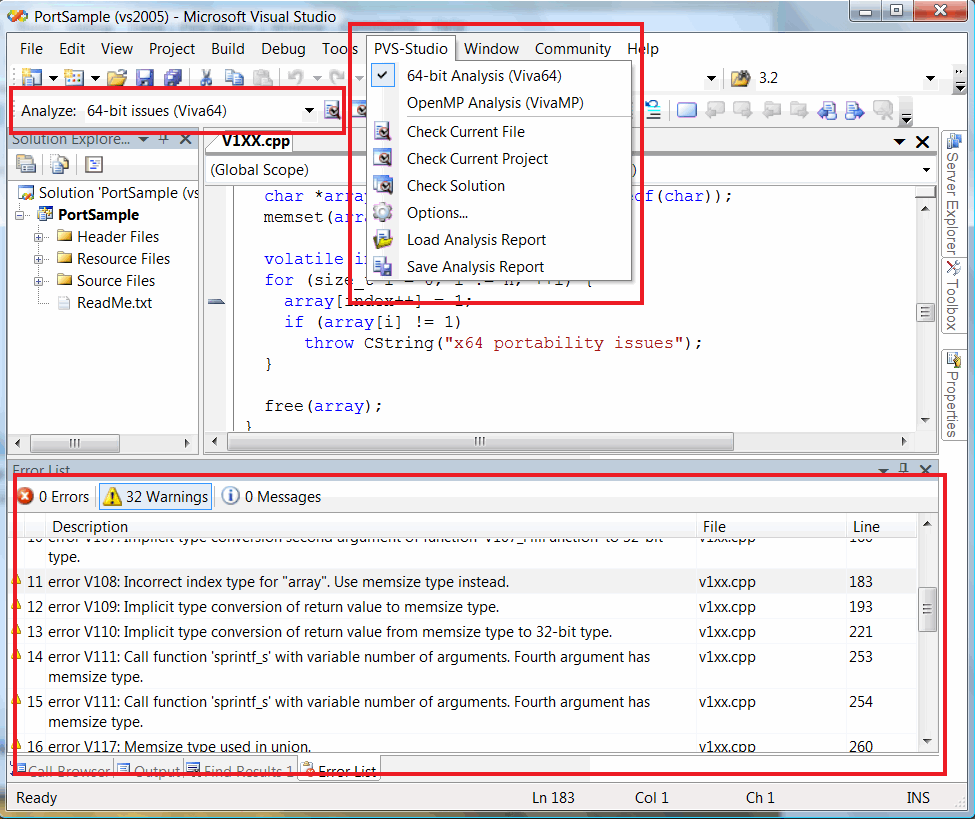975x819 pixels.
Task: Choose Load Analysis Report
Action: tap(476, 239)
